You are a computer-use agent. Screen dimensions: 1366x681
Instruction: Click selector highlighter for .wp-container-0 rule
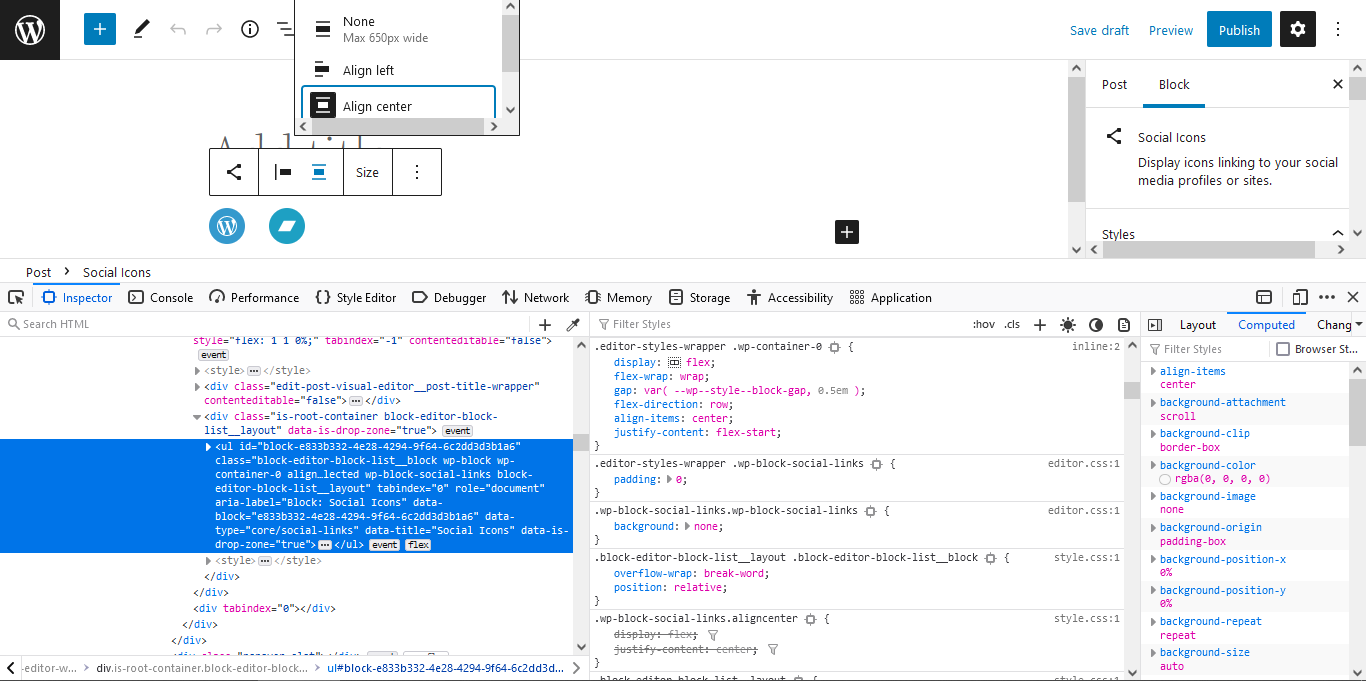(834, 347)
